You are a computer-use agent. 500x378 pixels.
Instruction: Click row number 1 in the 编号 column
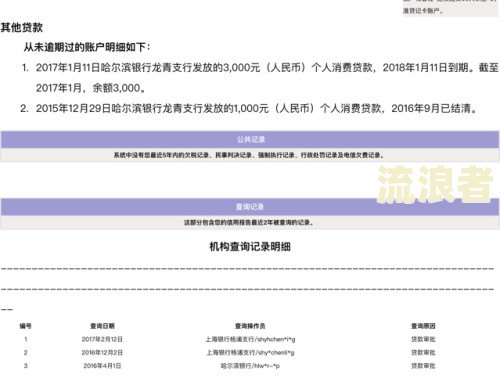click(x=26, y=339)
